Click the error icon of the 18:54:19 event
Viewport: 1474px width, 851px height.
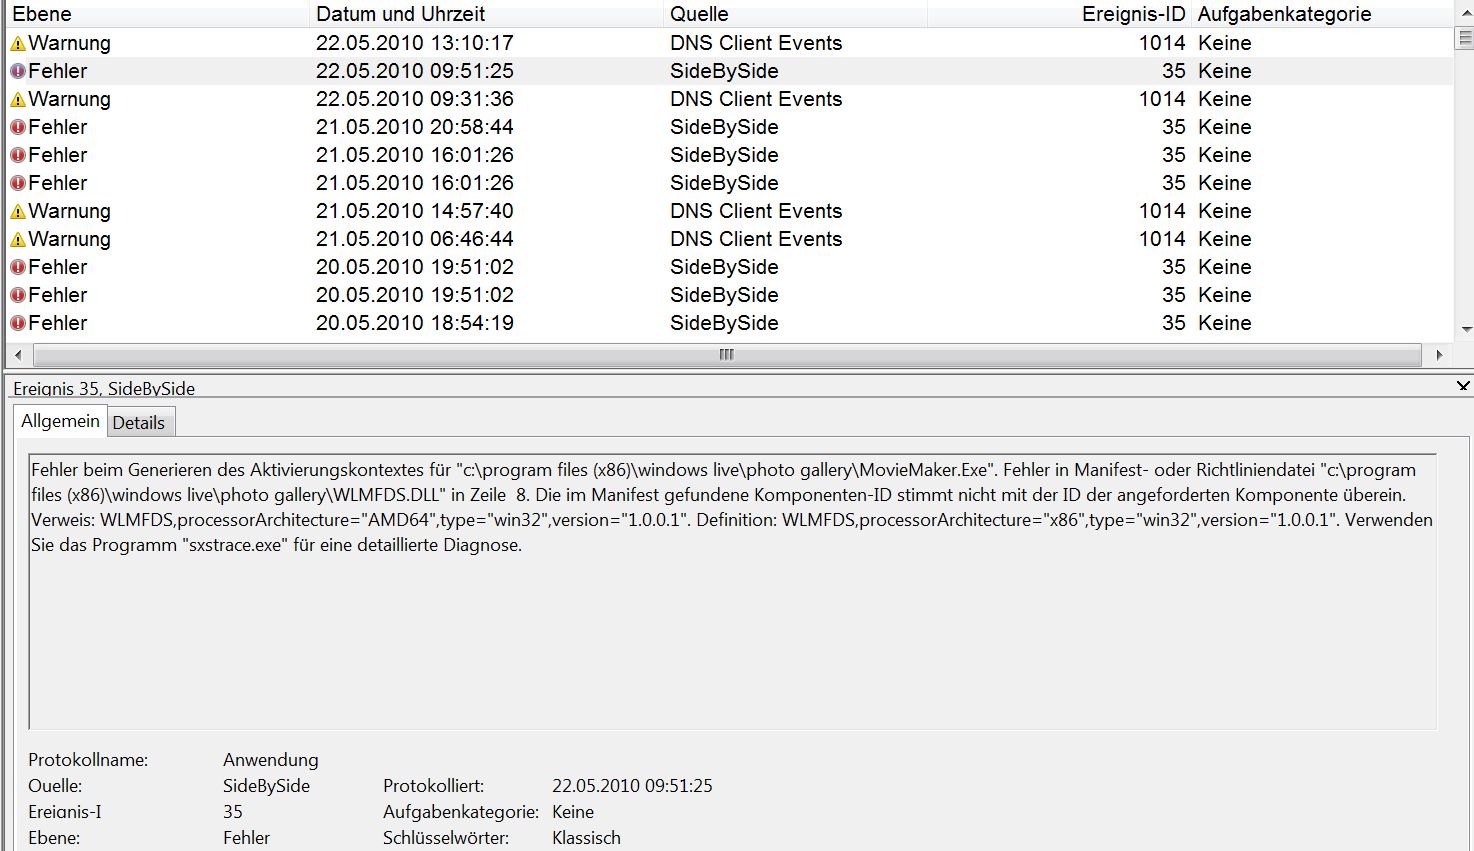point(18,324)
